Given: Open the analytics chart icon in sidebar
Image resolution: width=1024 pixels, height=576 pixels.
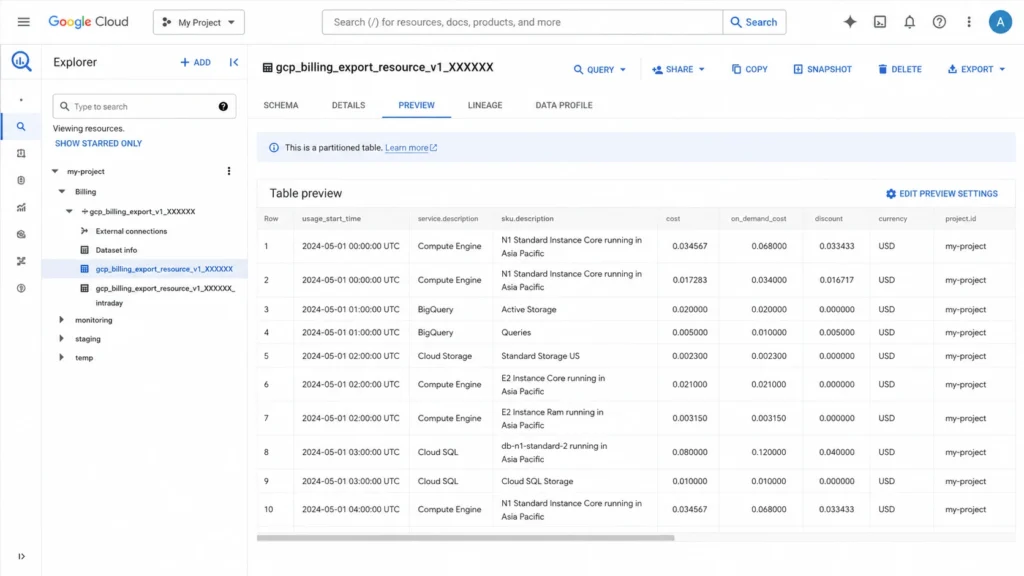Looking at the screenshot, I should (x=21, y=208).
